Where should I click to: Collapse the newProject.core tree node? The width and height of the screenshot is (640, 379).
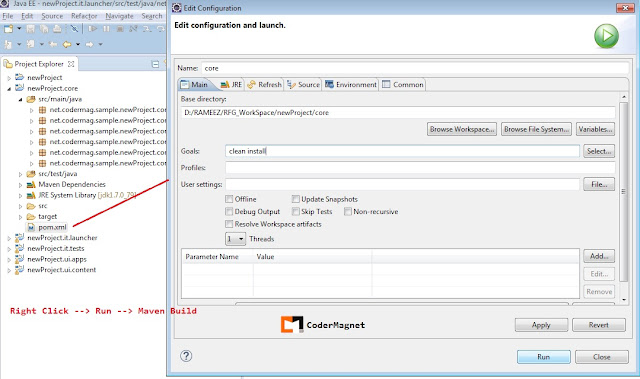pos(9,88)
